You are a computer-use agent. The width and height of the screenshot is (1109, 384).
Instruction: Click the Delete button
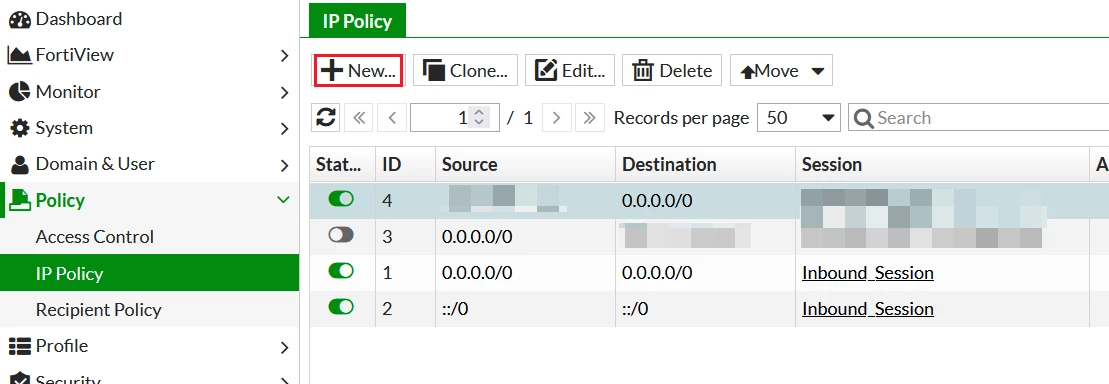pos(672,70)
